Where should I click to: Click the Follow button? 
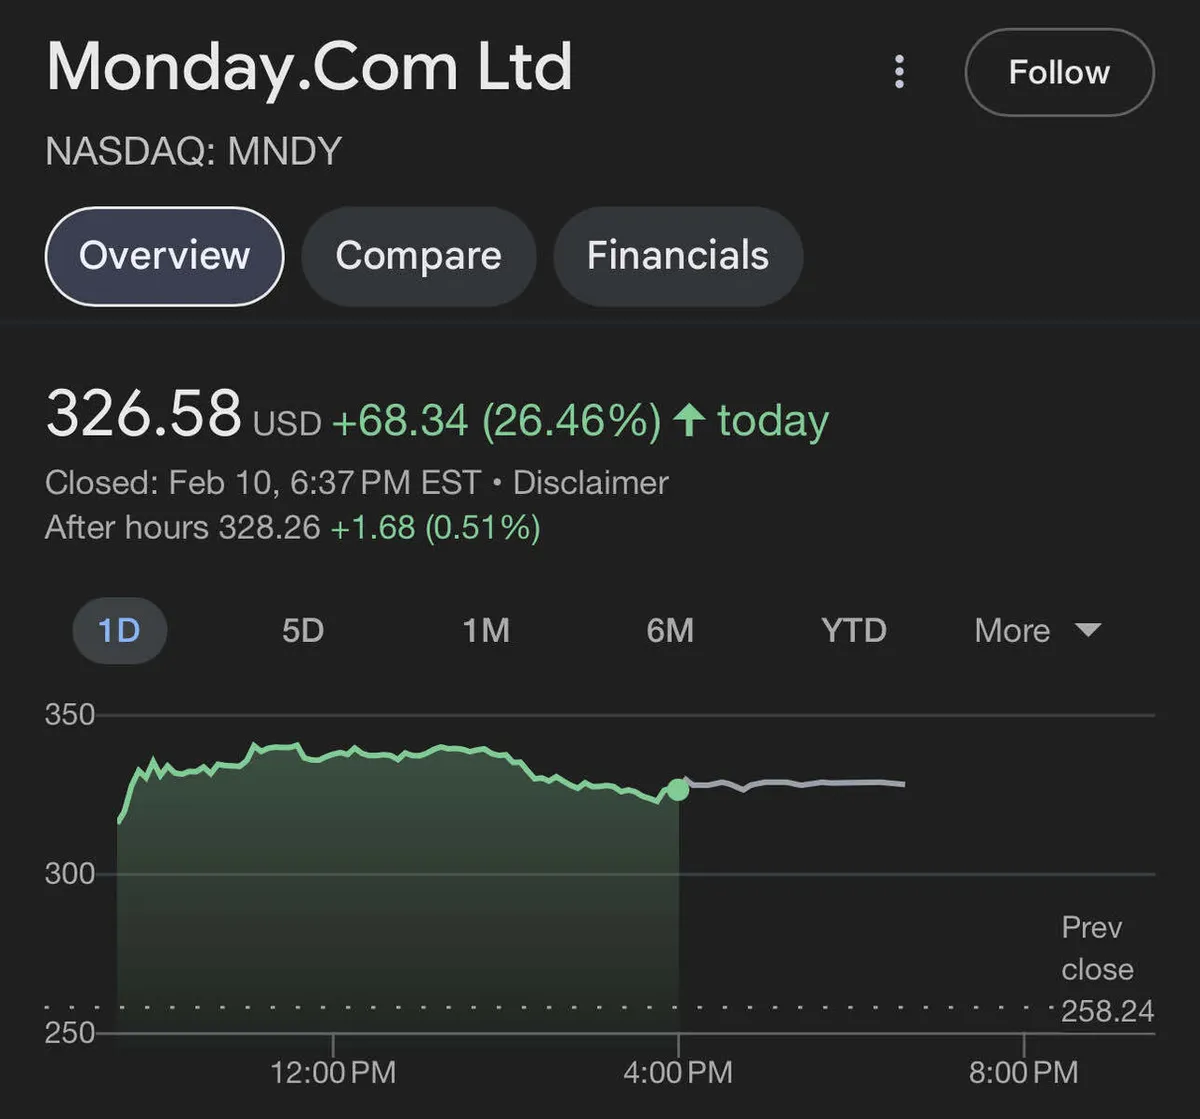click(1059, 72)
